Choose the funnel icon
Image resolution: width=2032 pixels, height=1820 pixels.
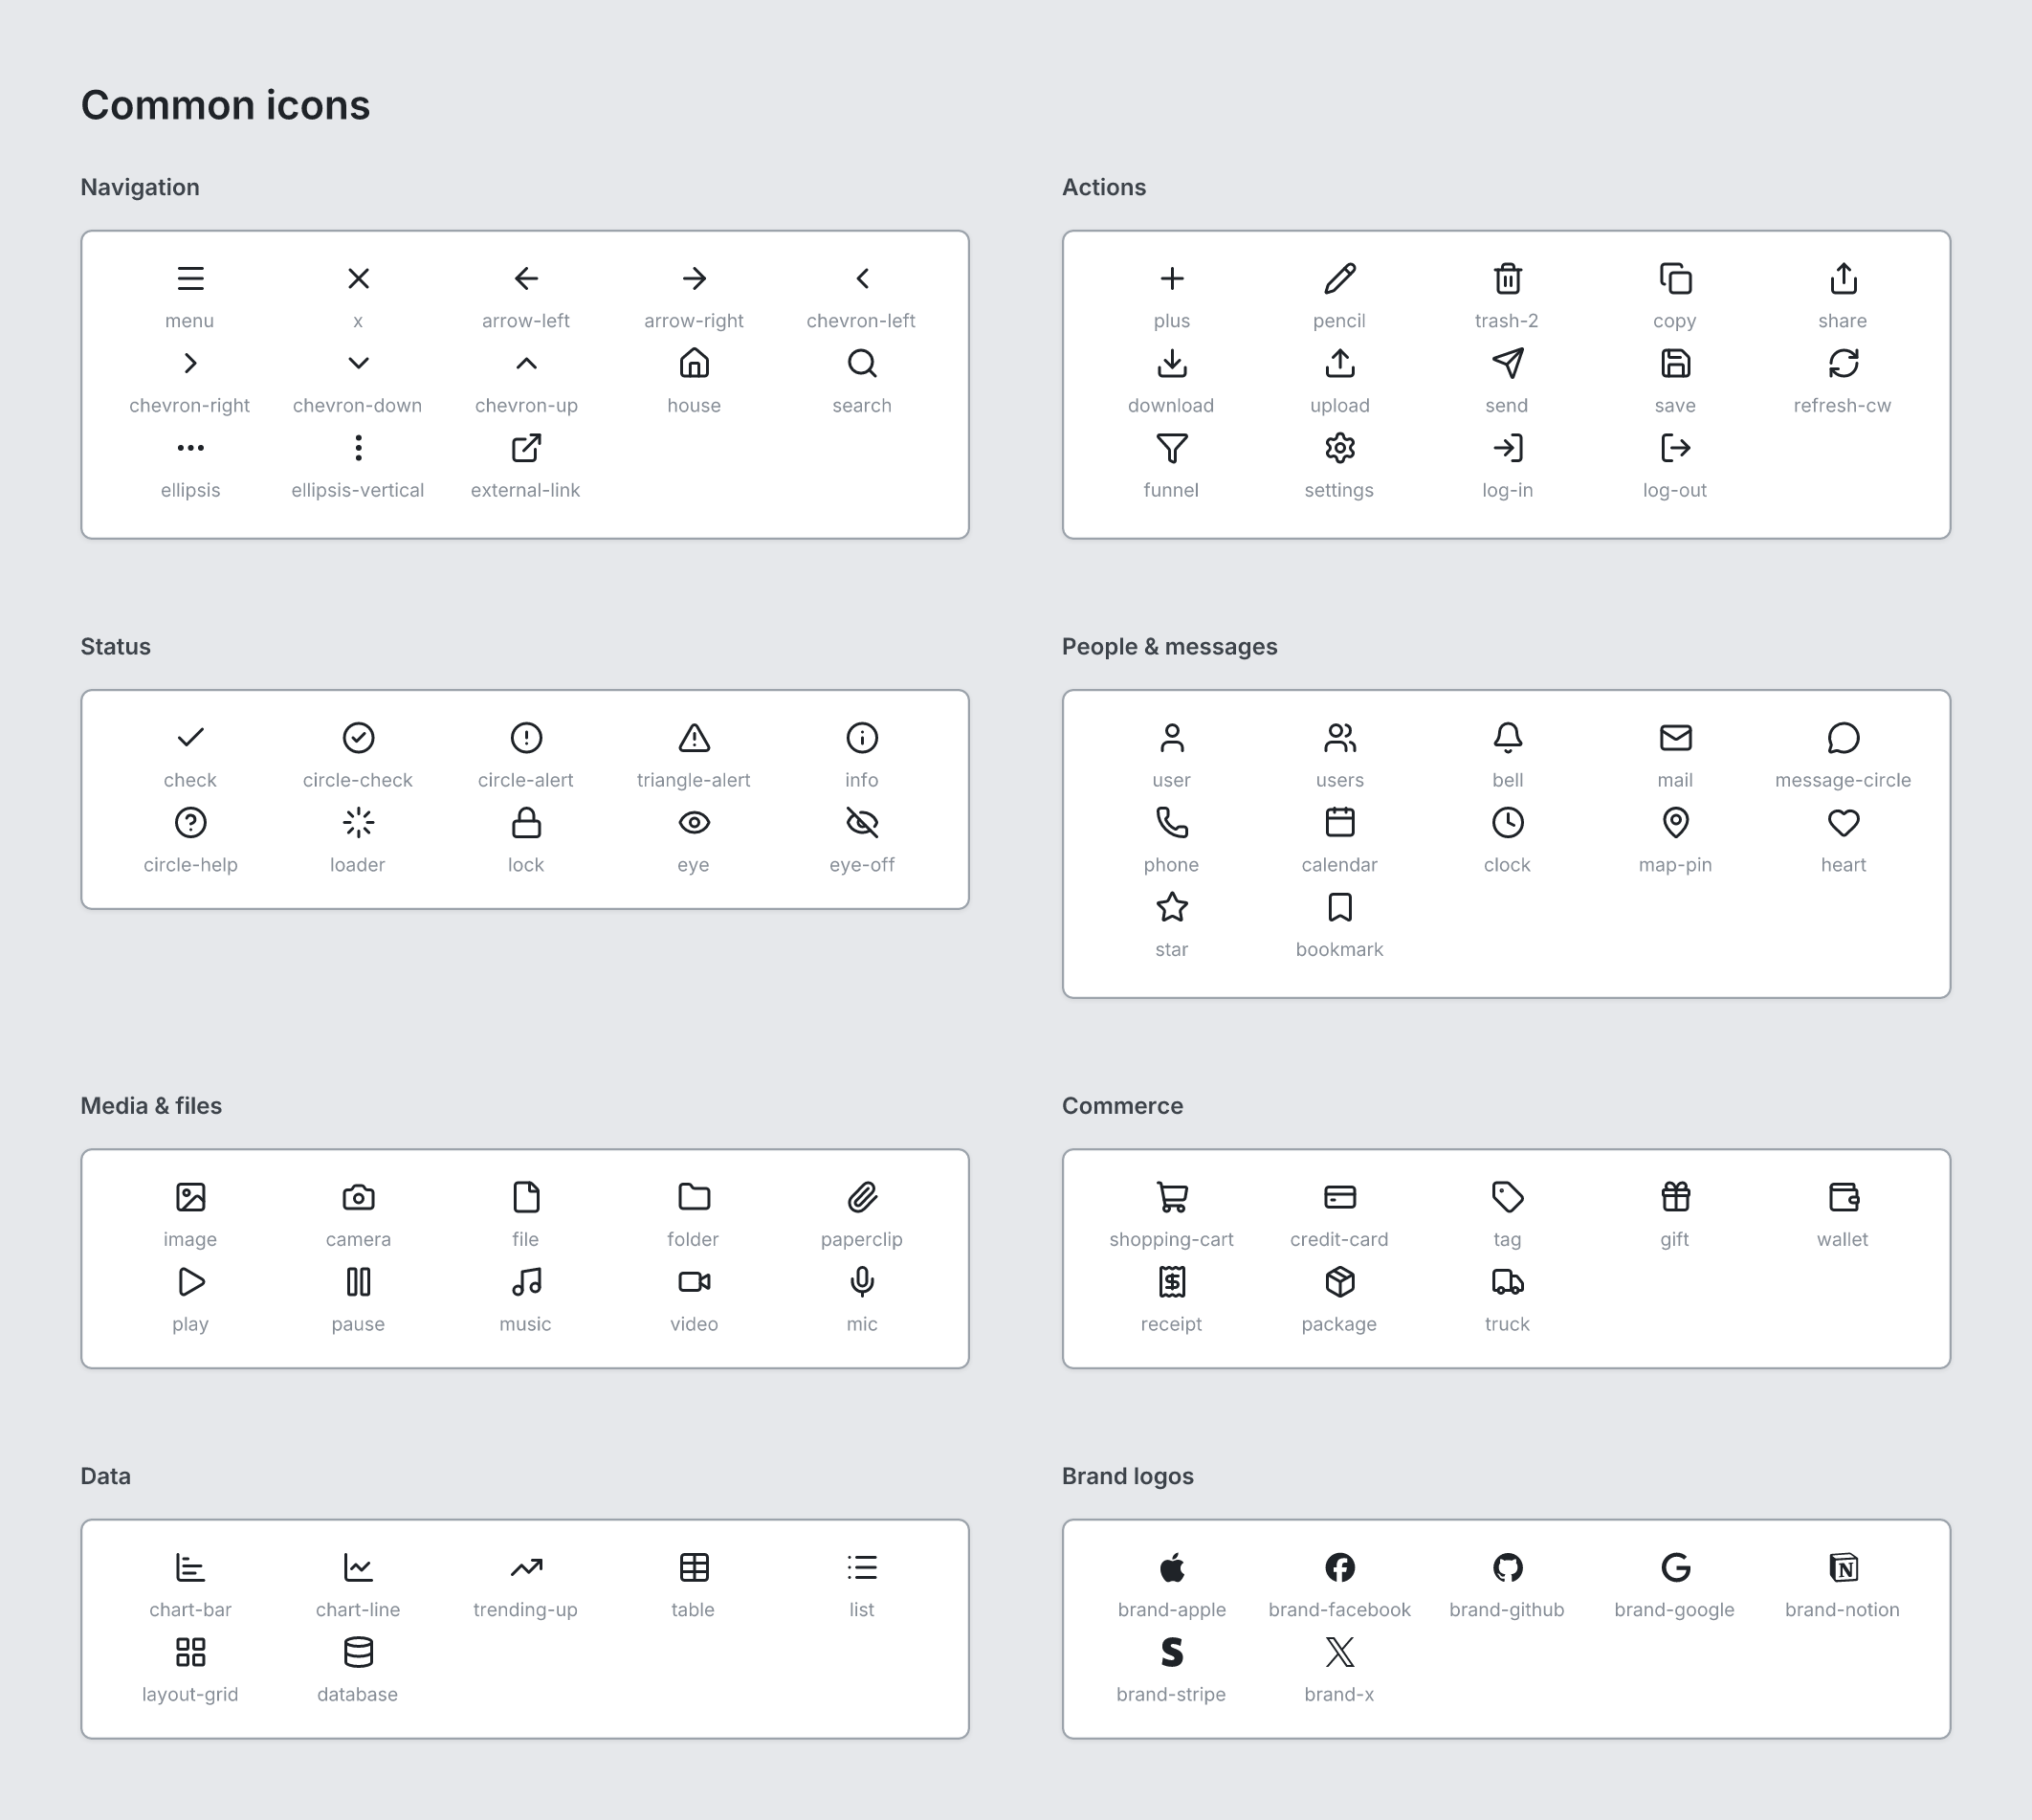(1172, 448)
